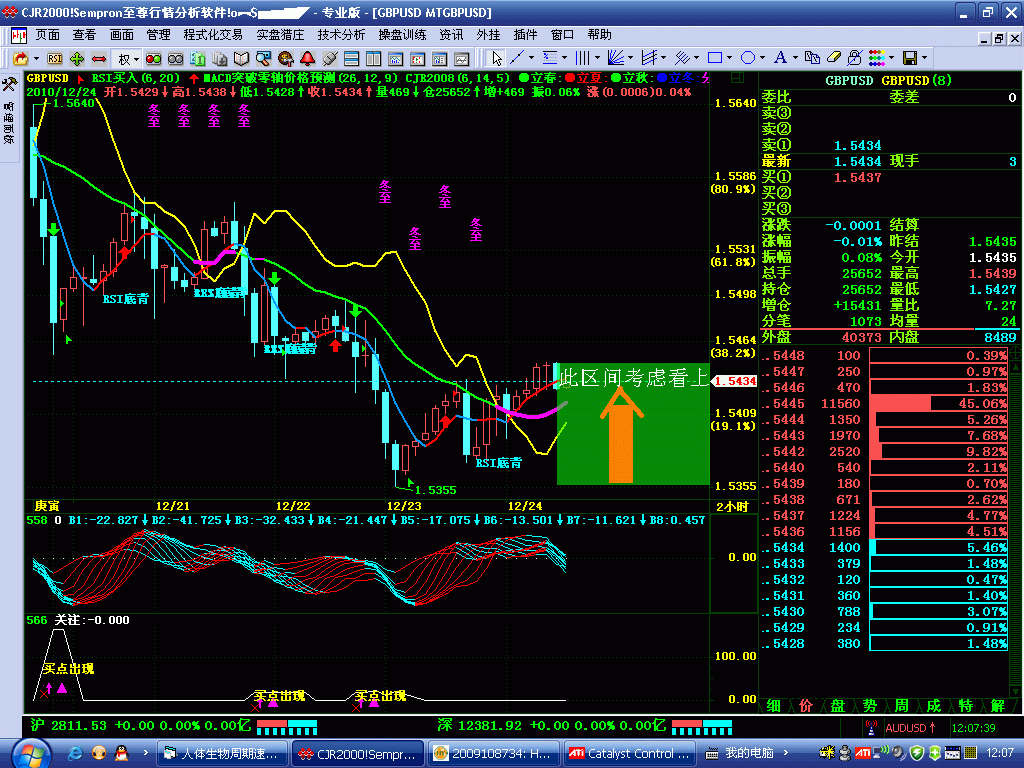Click the QQ penguin quick launch icon
The height and width of the screenshot is (768, 1024).
(x=121, y=754)
